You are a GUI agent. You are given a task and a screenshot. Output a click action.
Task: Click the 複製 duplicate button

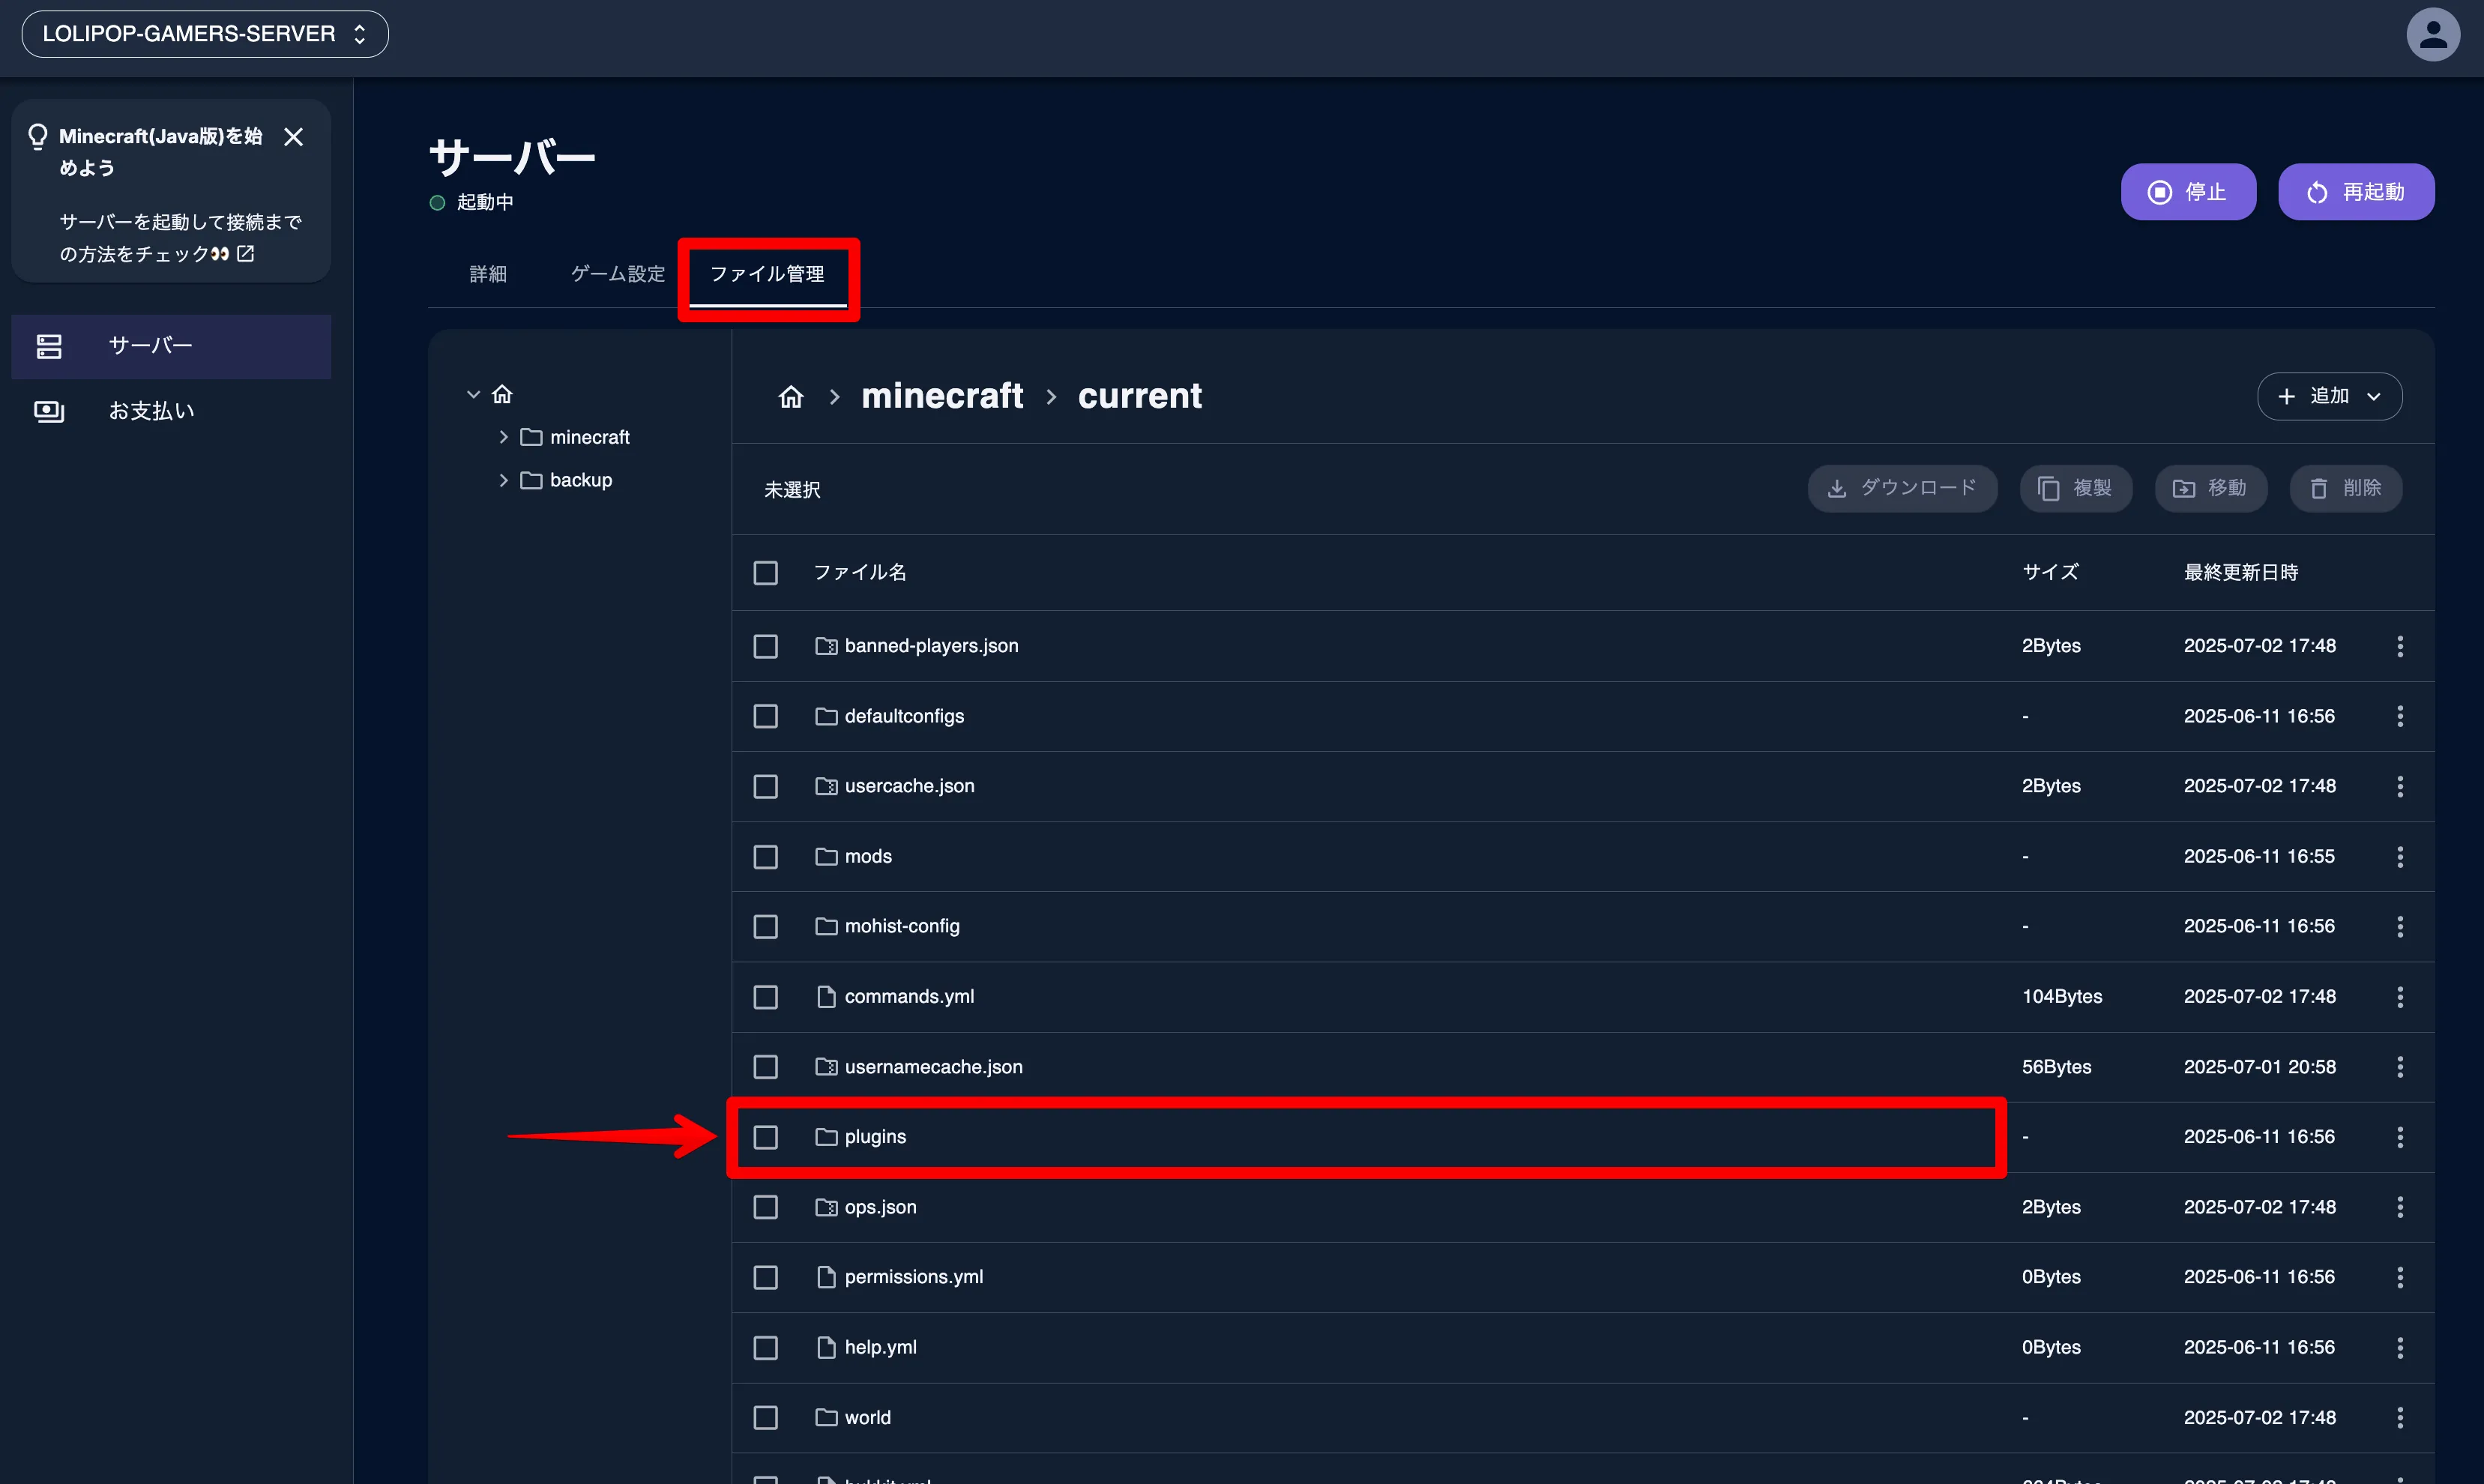[2076, 488]
